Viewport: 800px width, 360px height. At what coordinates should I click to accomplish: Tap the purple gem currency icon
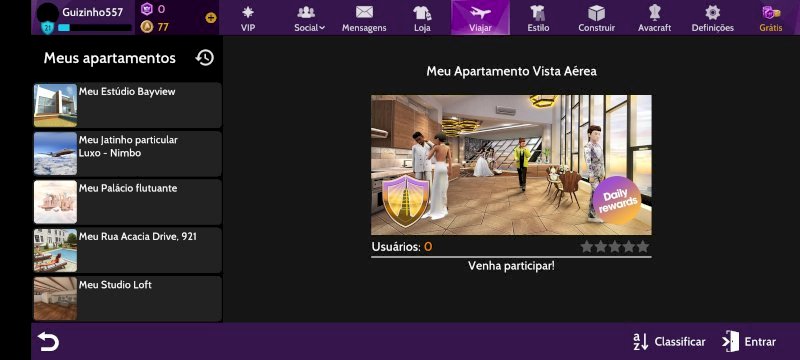click(147, 9)
